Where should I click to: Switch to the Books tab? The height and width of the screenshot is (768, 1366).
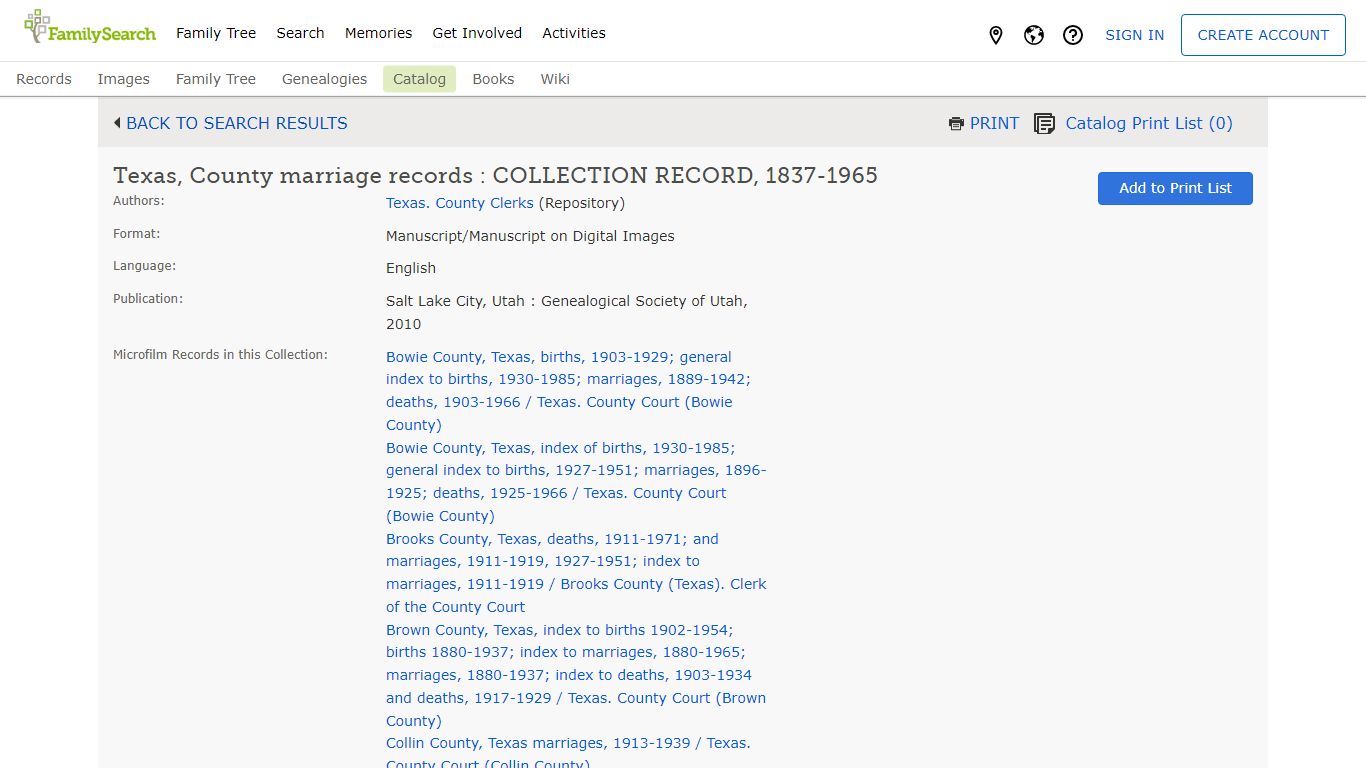click(x=493, y=79)
